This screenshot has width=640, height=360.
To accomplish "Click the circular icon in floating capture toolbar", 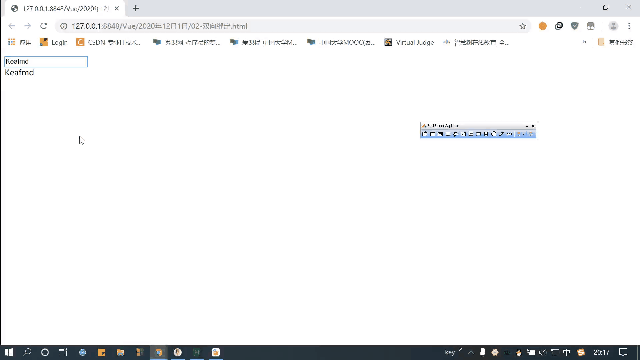I will [494, 134].
